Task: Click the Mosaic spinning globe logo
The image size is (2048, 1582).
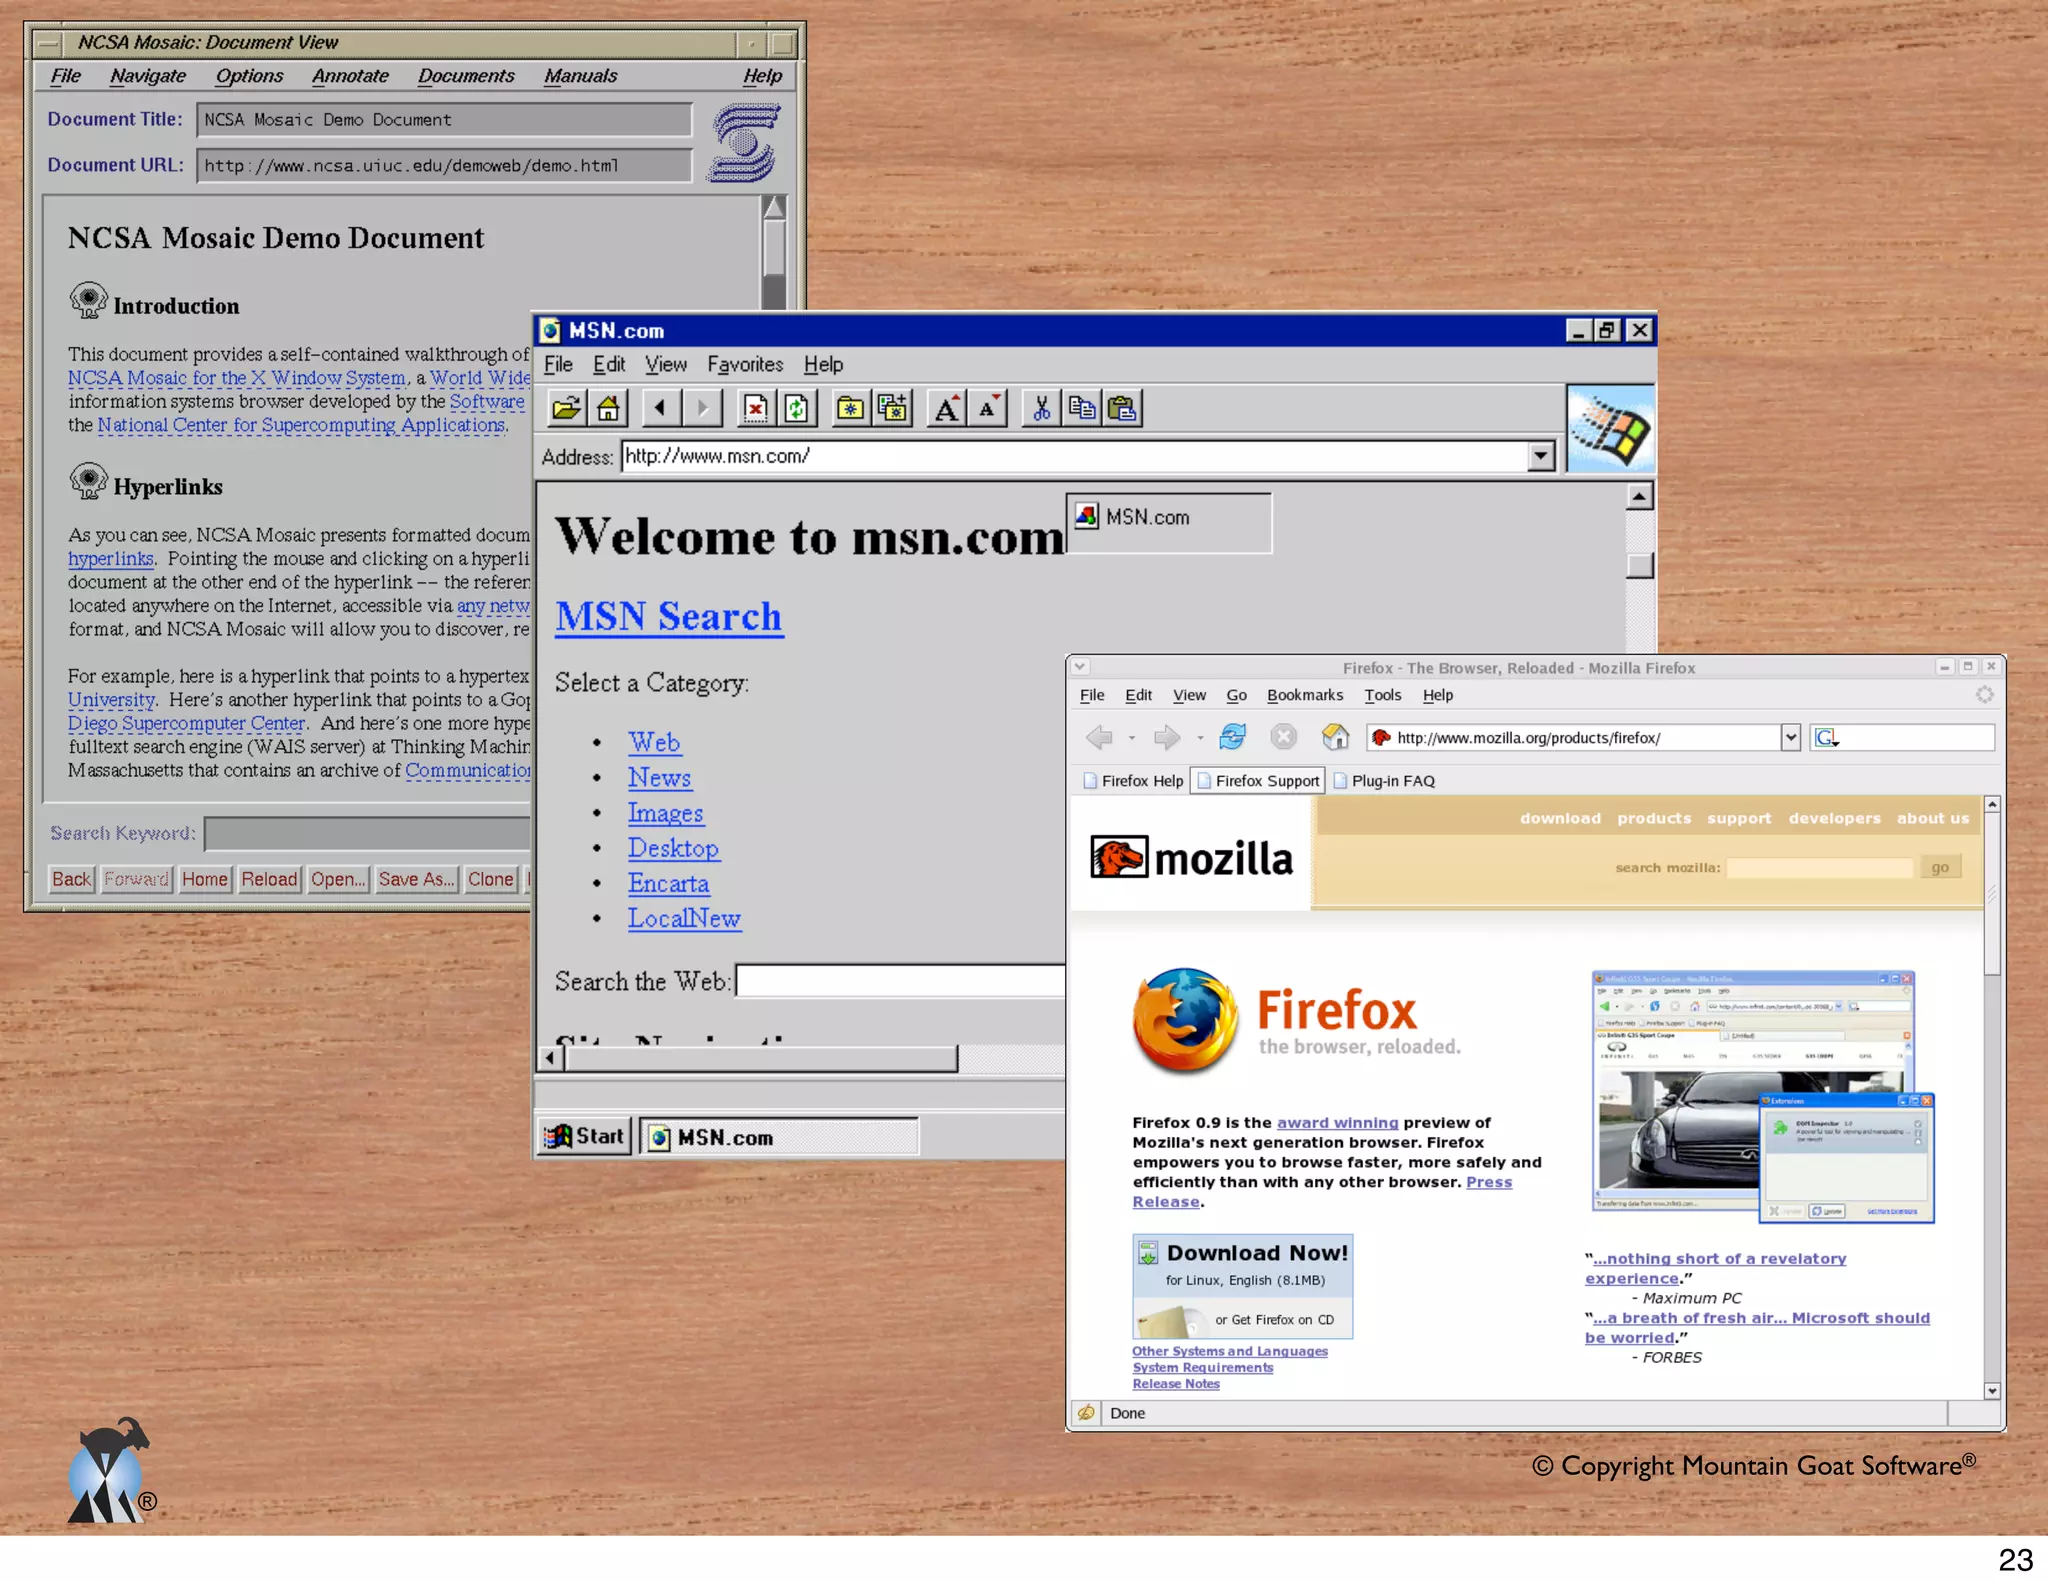Action: 744,143
